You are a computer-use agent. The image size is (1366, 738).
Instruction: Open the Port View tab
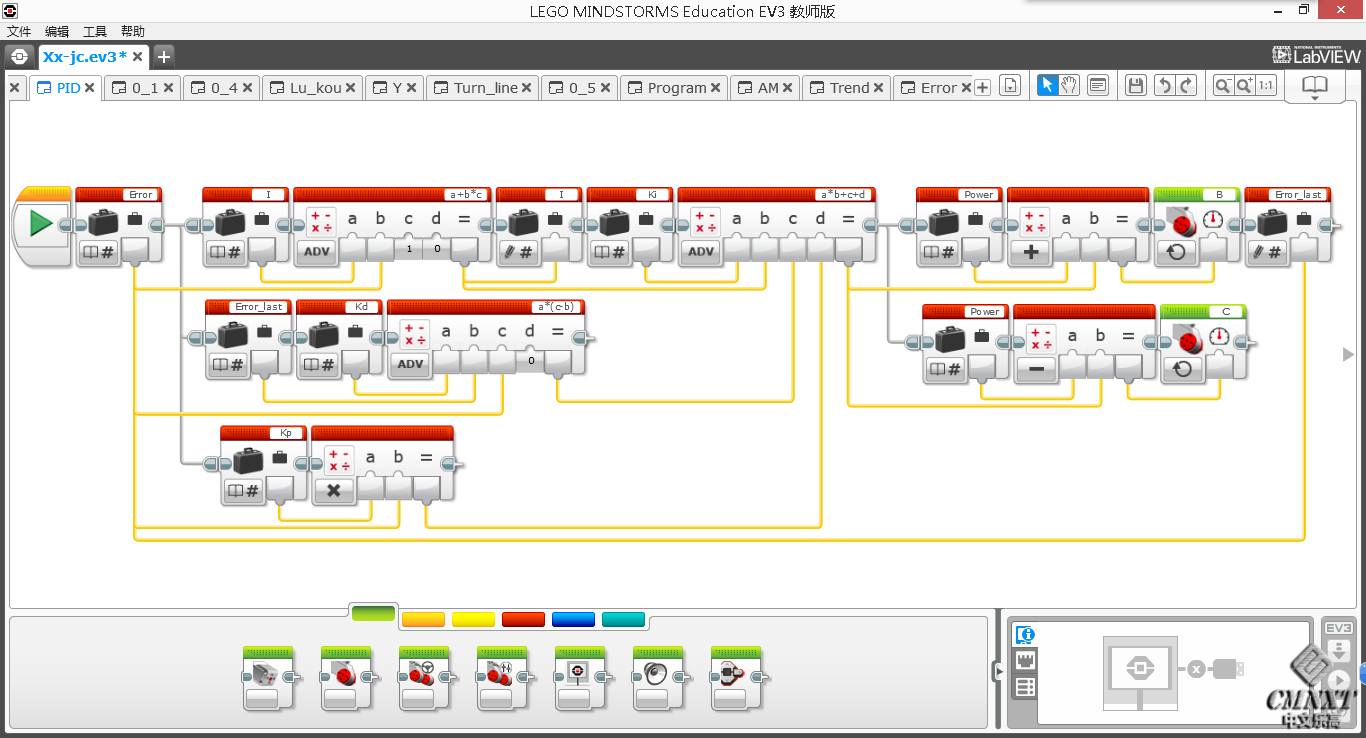(x=1025, y=660)
